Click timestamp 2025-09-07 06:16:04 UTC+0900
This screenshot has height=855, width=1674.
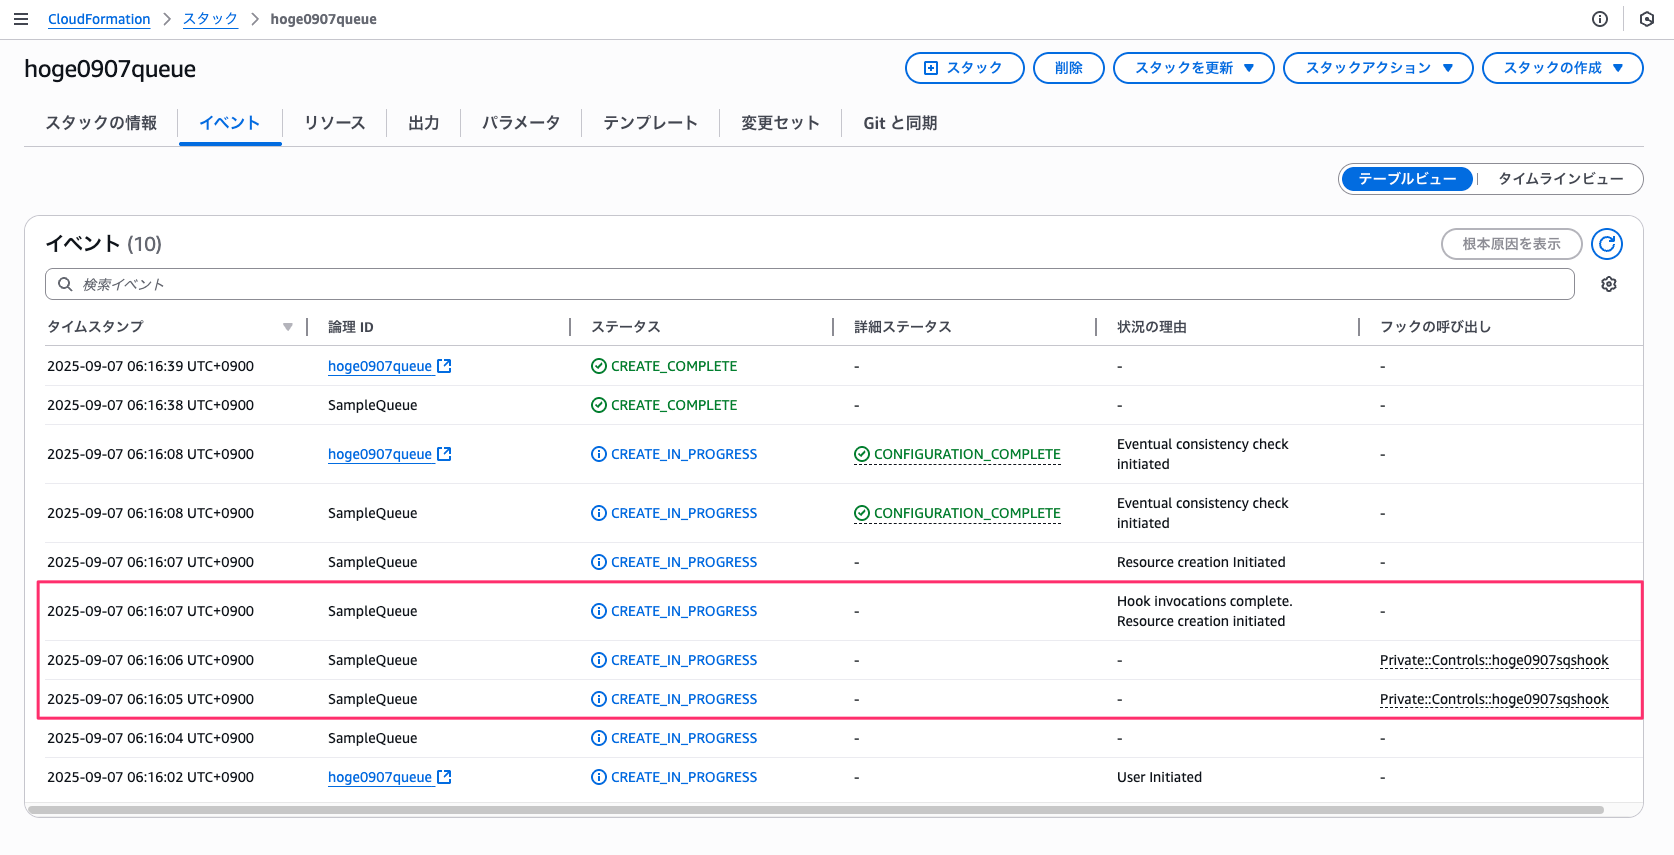pos(150,738)
